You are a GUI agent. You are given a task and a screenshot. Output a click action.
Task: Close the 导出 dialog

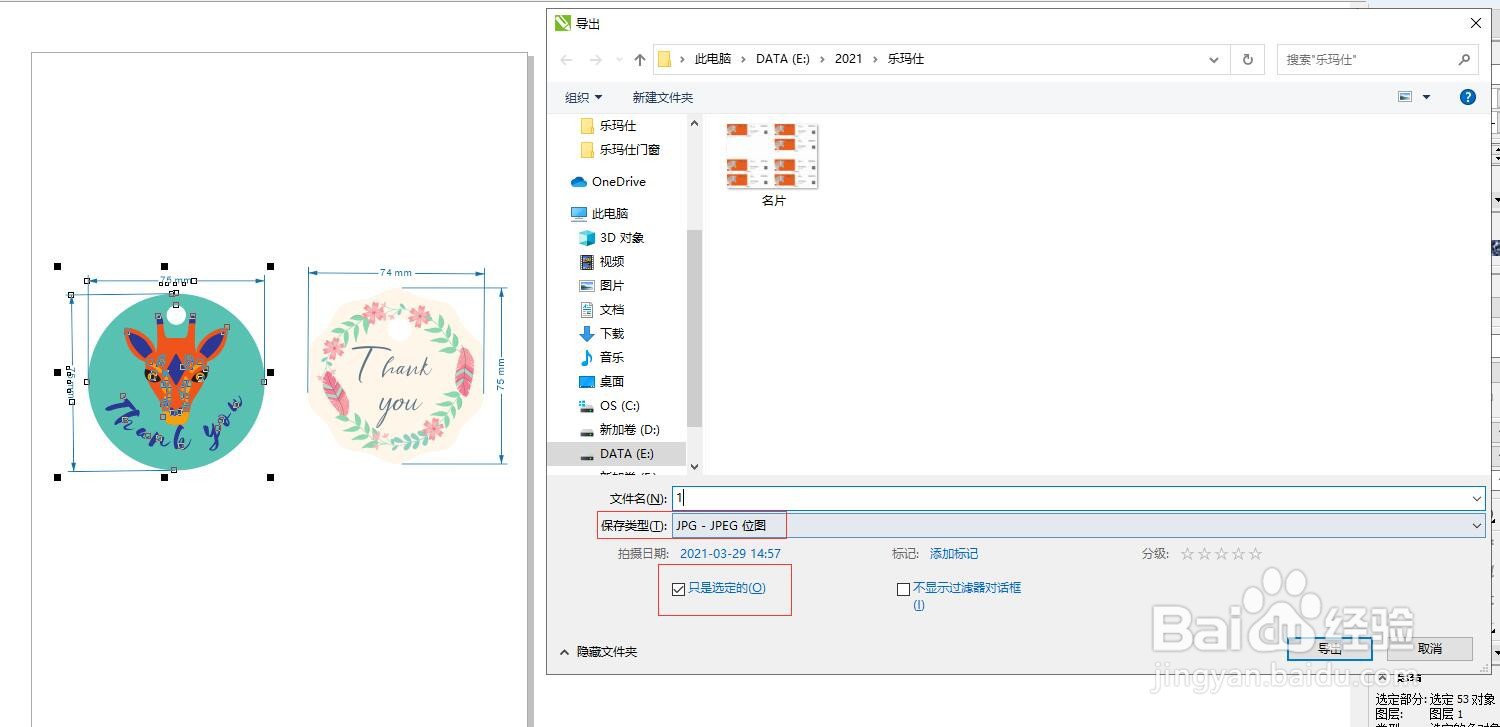[1476, 23]
